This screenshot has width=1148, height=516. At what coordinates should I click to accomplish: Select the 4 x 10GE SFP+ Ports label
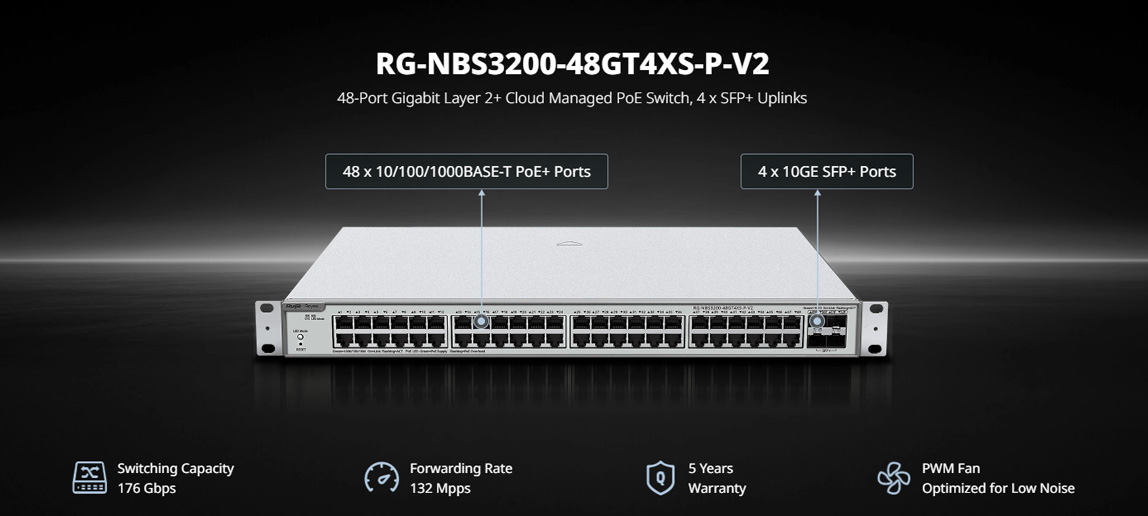point(827,171)
